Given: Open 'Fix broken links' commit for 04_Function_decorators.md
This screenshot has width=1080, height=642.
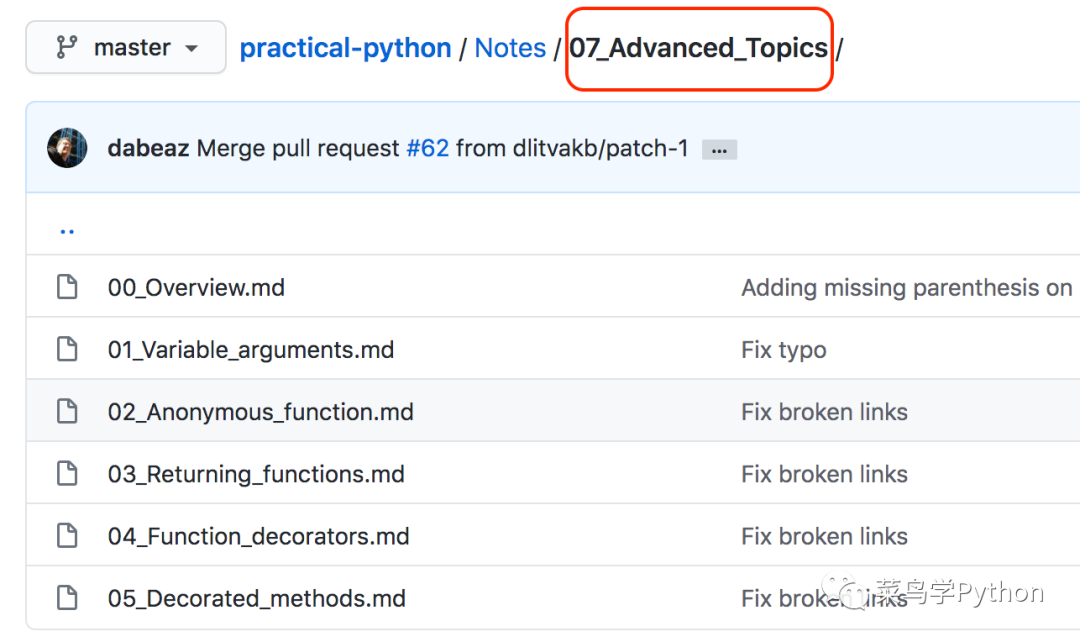Looking at the screenshot, I should coord(824,536).
